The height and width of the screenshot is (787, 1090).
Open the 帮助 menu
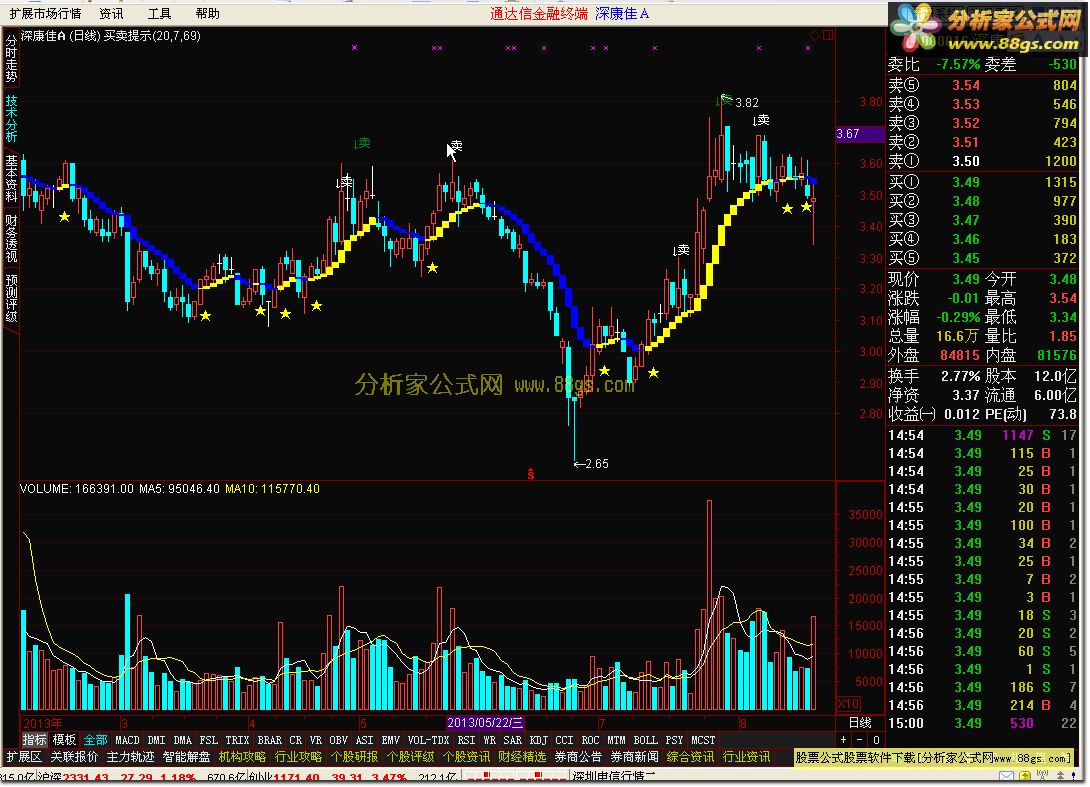coord(207,13)
